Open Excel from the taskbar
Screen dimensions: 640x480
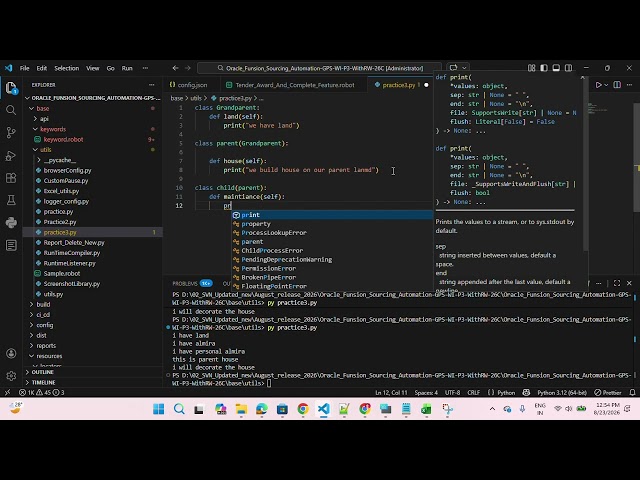(x=426, y=409)
